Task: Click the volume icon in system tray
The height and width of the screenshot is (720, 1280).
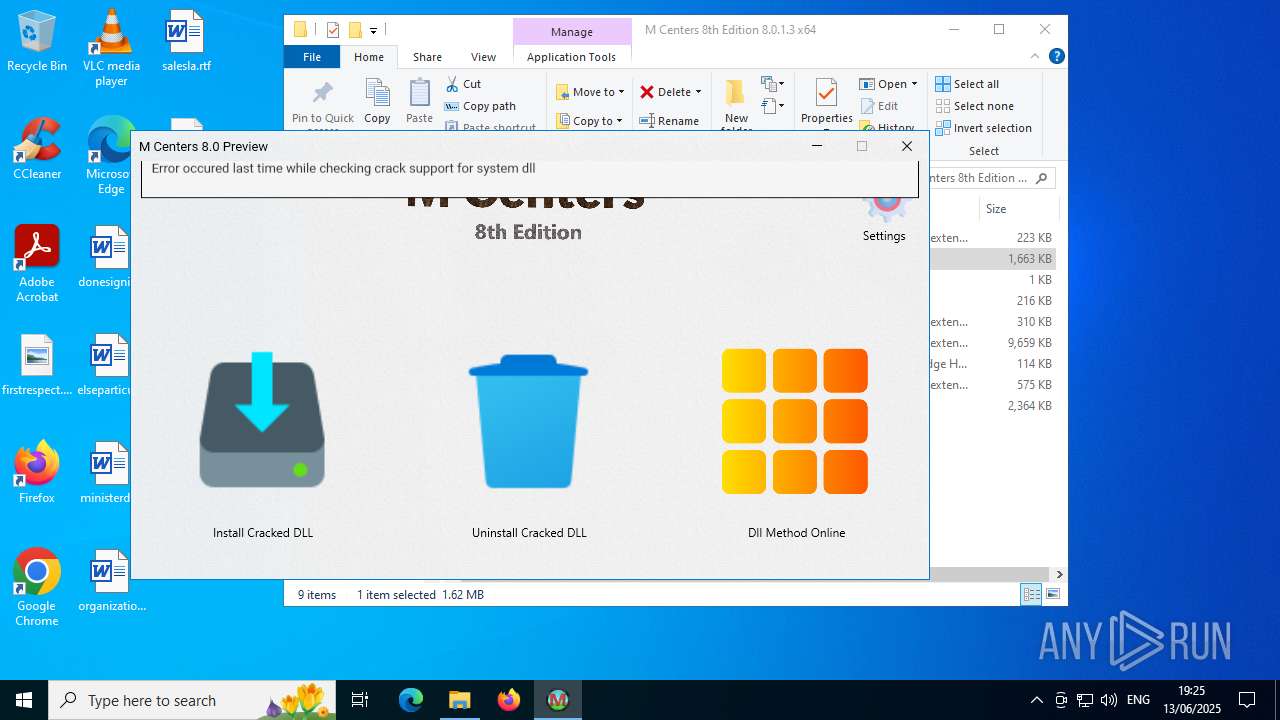Action: pos(1108,700)
